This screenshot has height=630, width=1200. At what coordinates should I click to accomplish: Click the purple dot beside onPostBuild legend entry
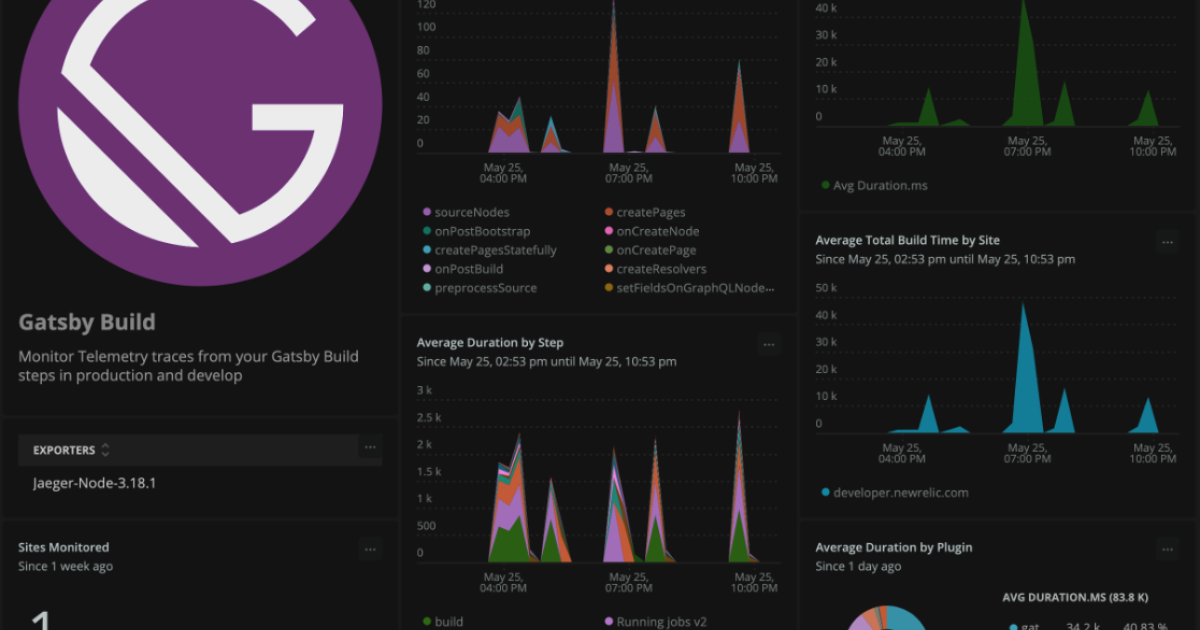pos(425,269)
